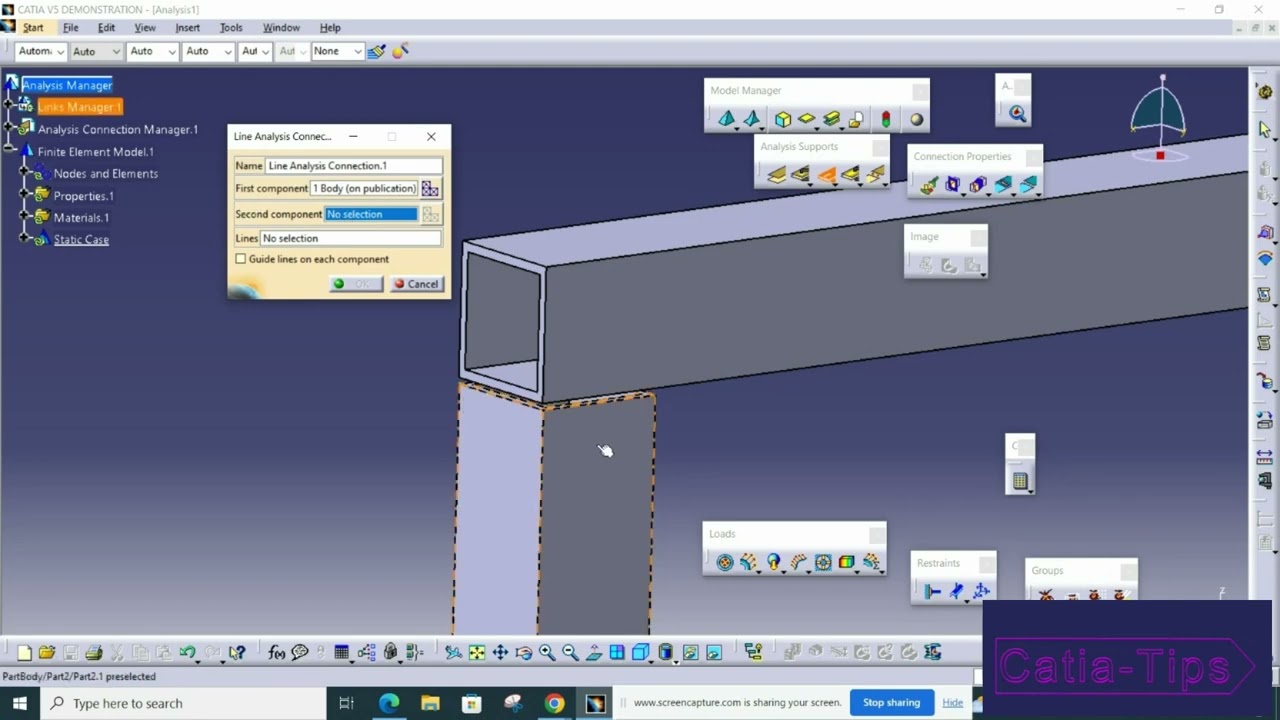
Task: Expand Static Case tree node
Action: point(24,239)
